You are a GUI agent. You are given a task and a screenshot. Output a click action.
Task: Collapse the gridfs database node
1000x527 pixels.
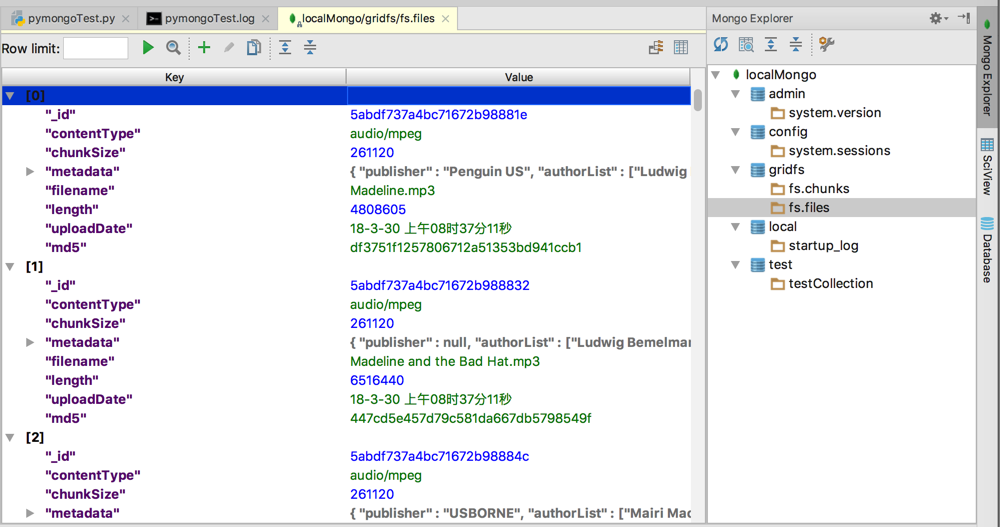[736, 170]
